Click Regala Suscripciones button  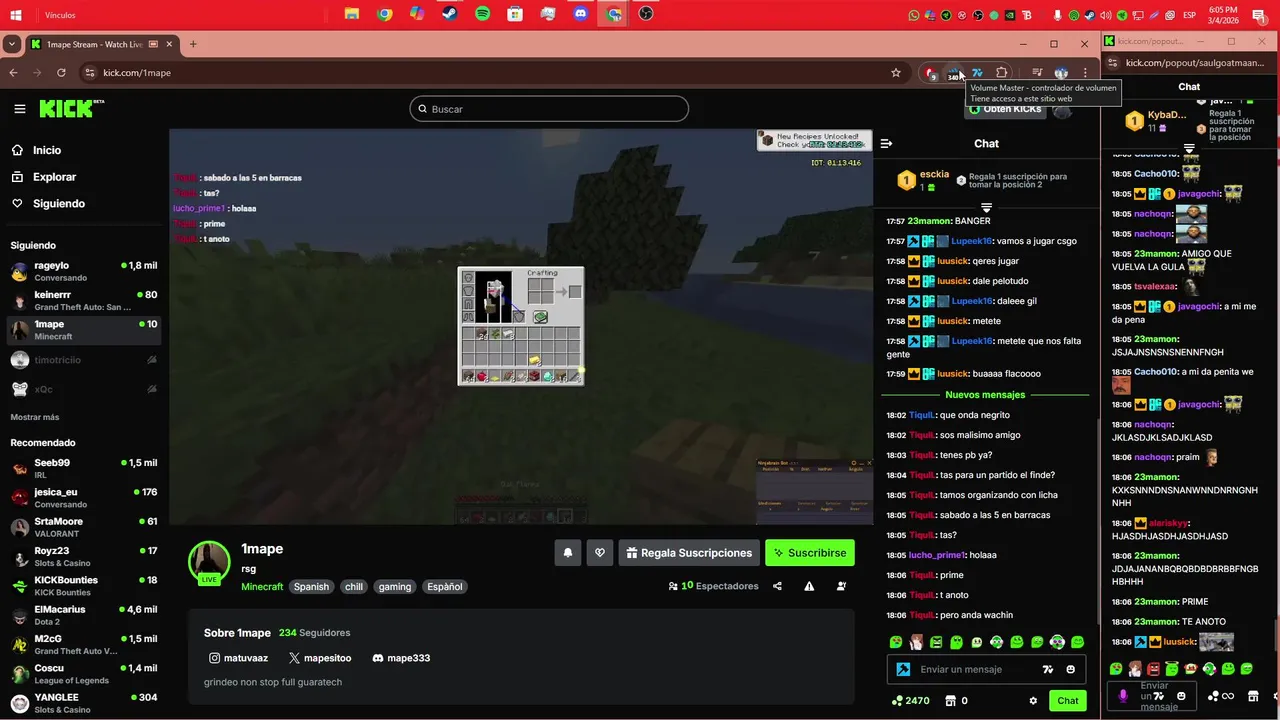(x=689, y=553)
